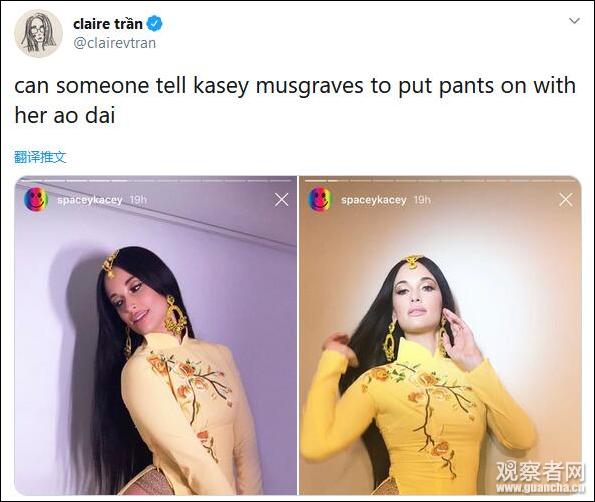The width and height of the screenshot is (595, 502).
Task: Click the blue verified badge
Action: pyautogui.click(x=154, y=24)
